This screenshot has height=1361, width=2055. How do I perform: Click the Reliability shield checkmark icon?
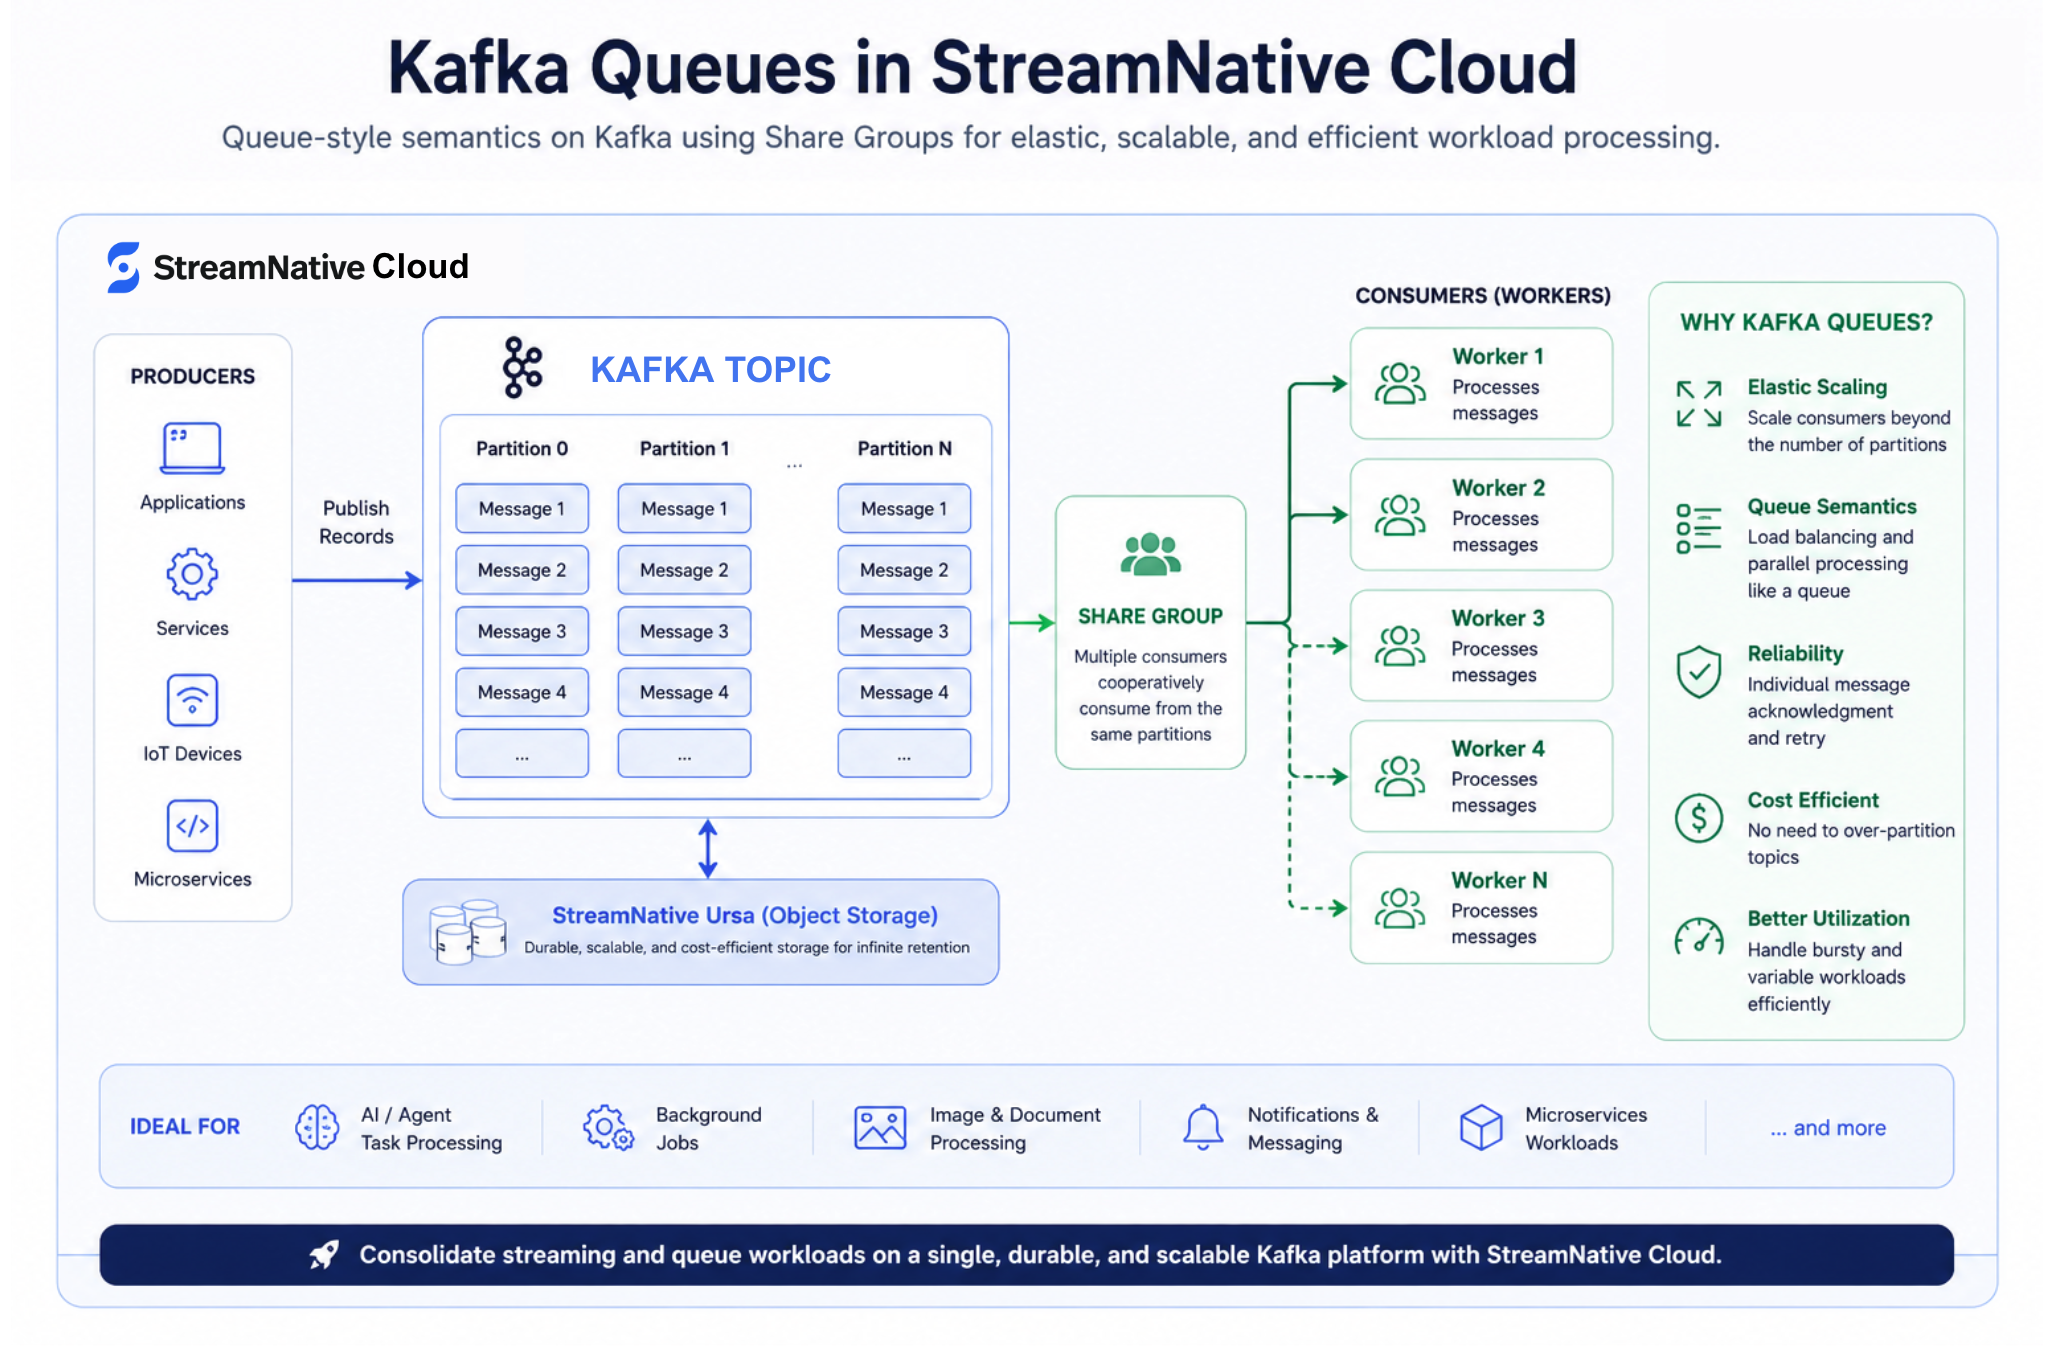tap(1699, 671)
